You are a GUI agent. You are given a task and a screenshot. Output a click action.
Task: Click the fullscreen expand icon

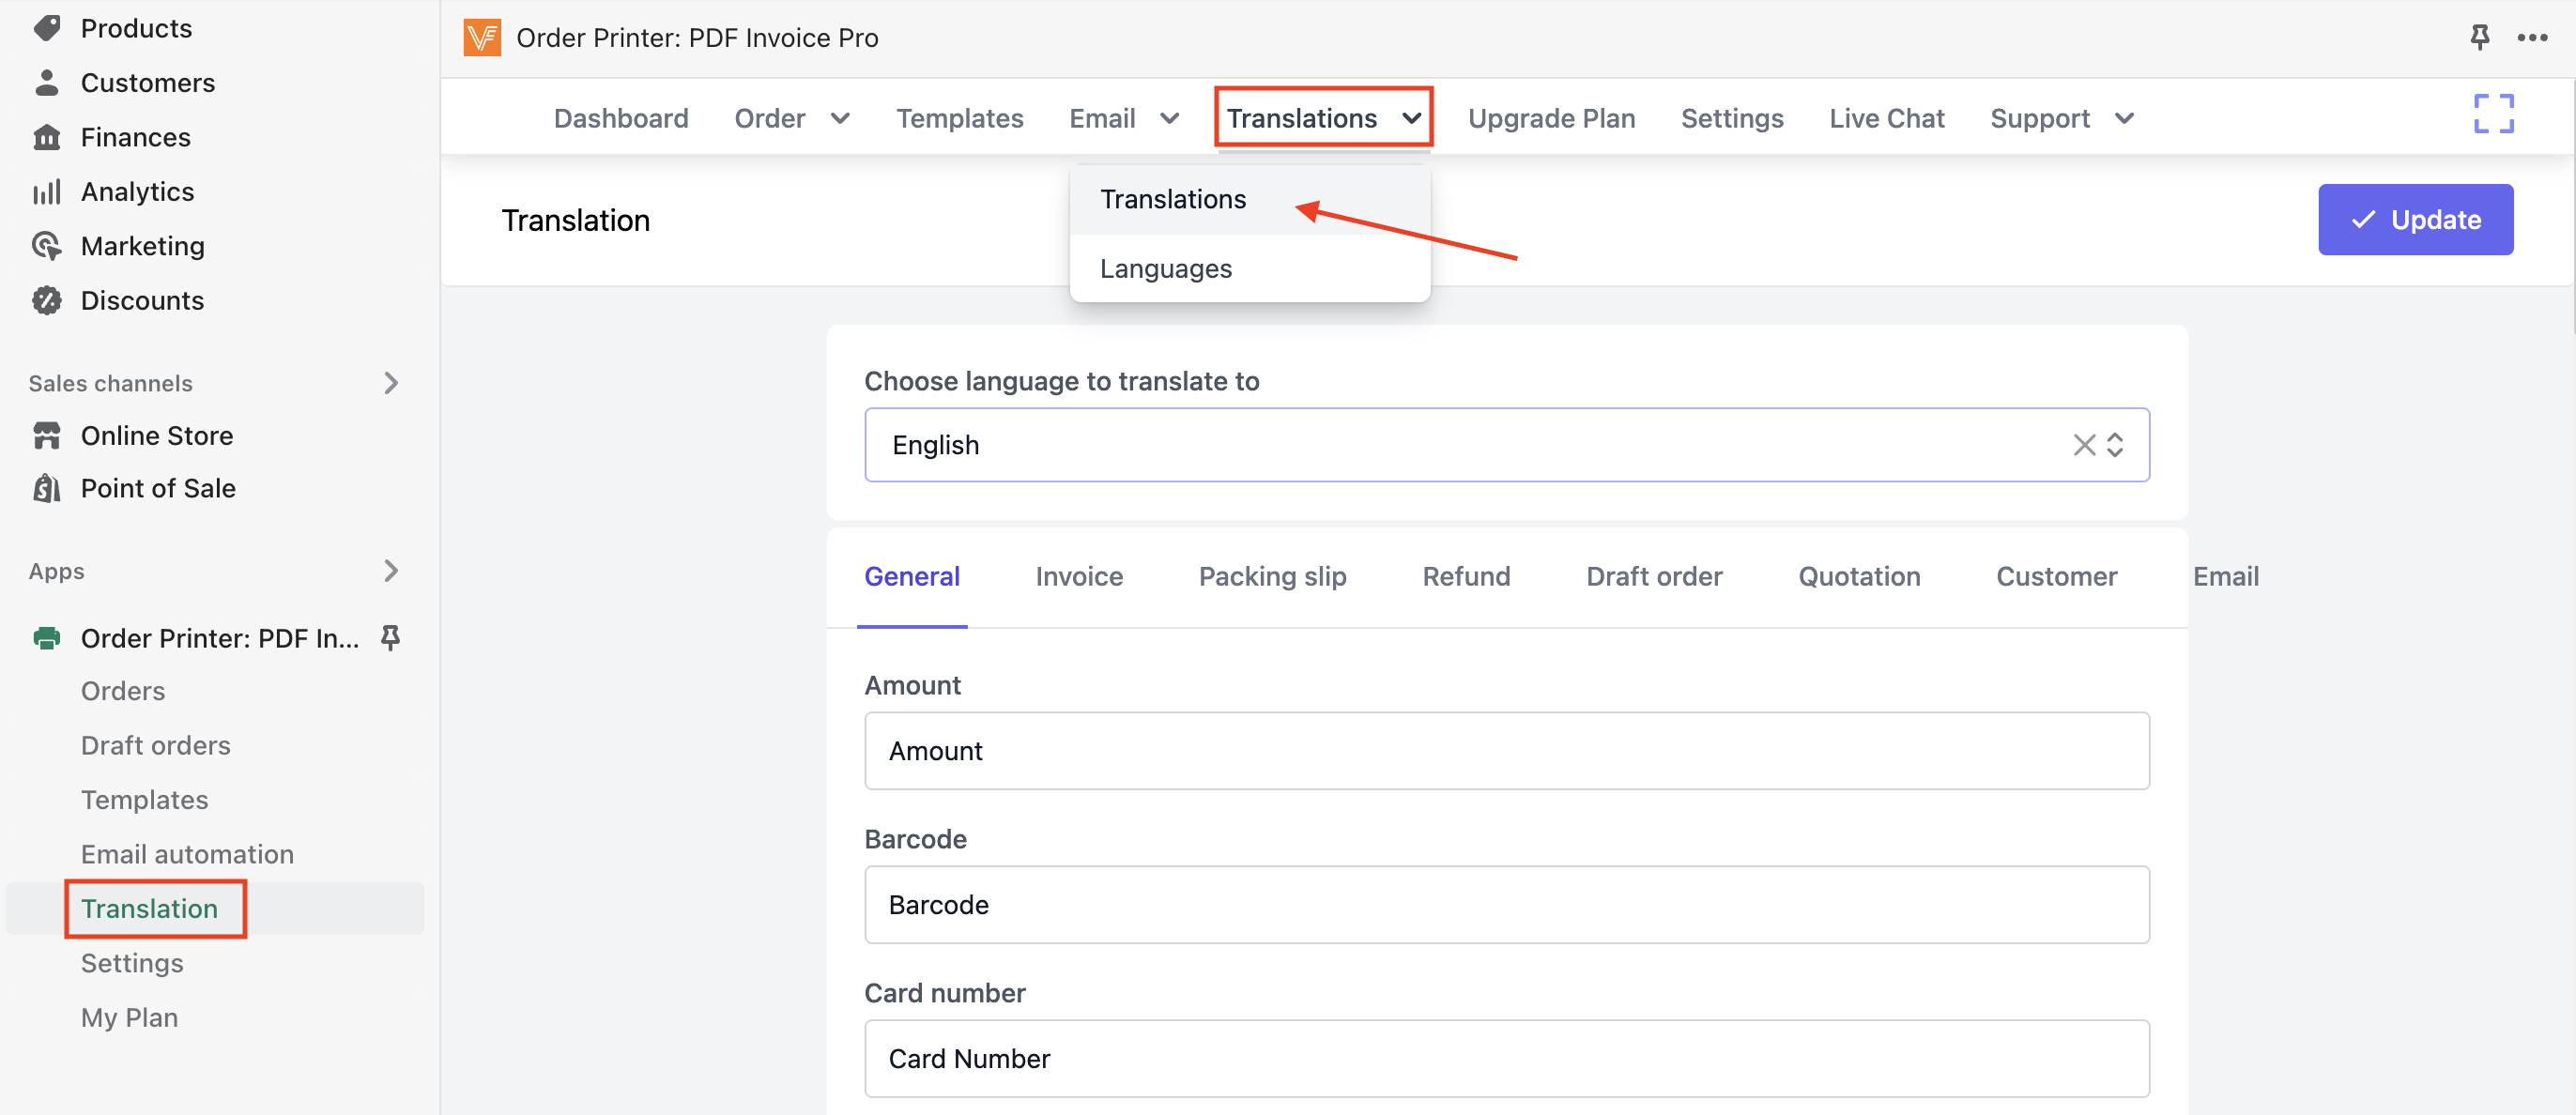pos(2493,114)
